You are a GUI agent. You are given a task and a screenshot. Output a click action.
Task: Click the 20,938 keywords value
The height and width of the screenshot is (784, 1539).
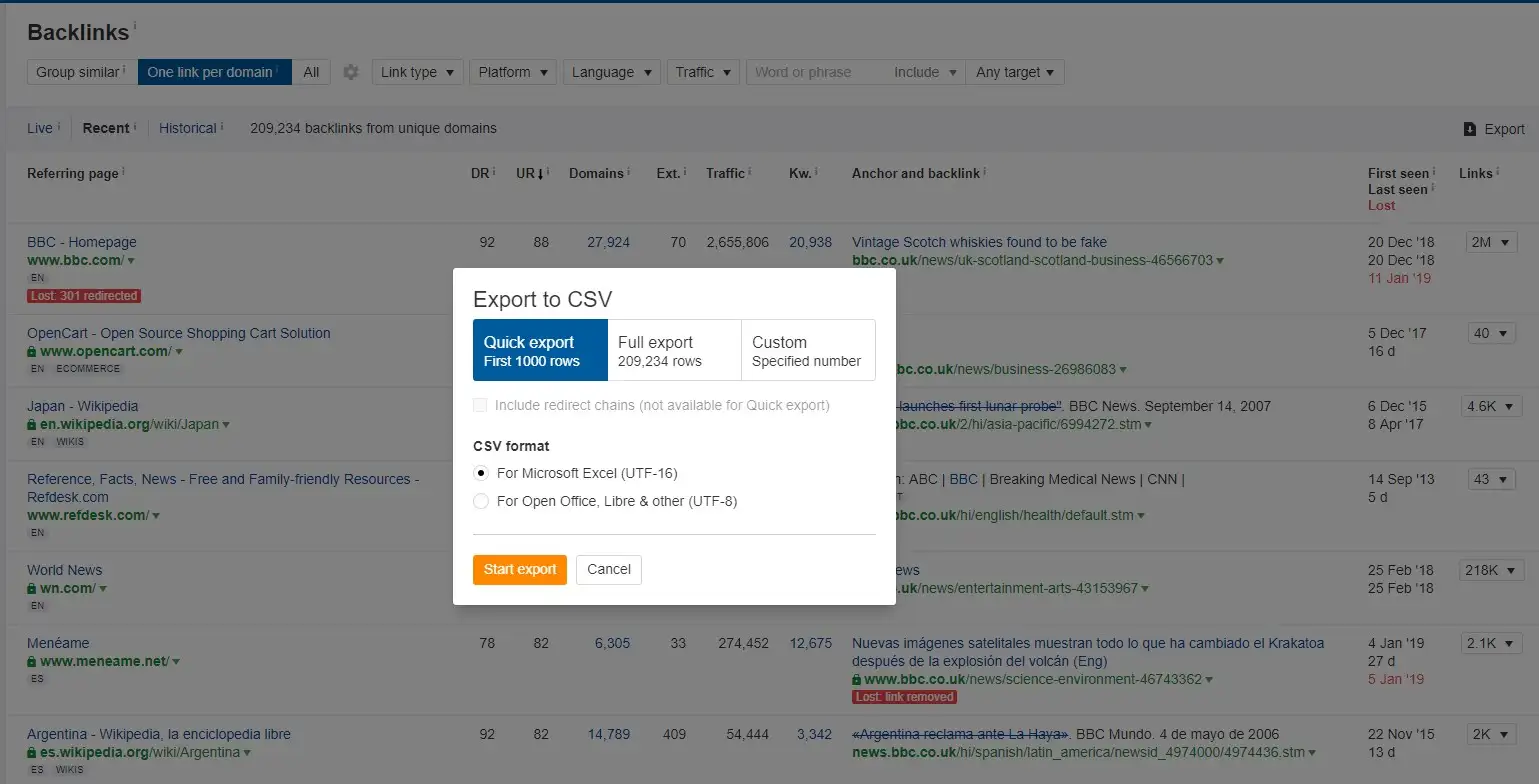pos(811,242)
